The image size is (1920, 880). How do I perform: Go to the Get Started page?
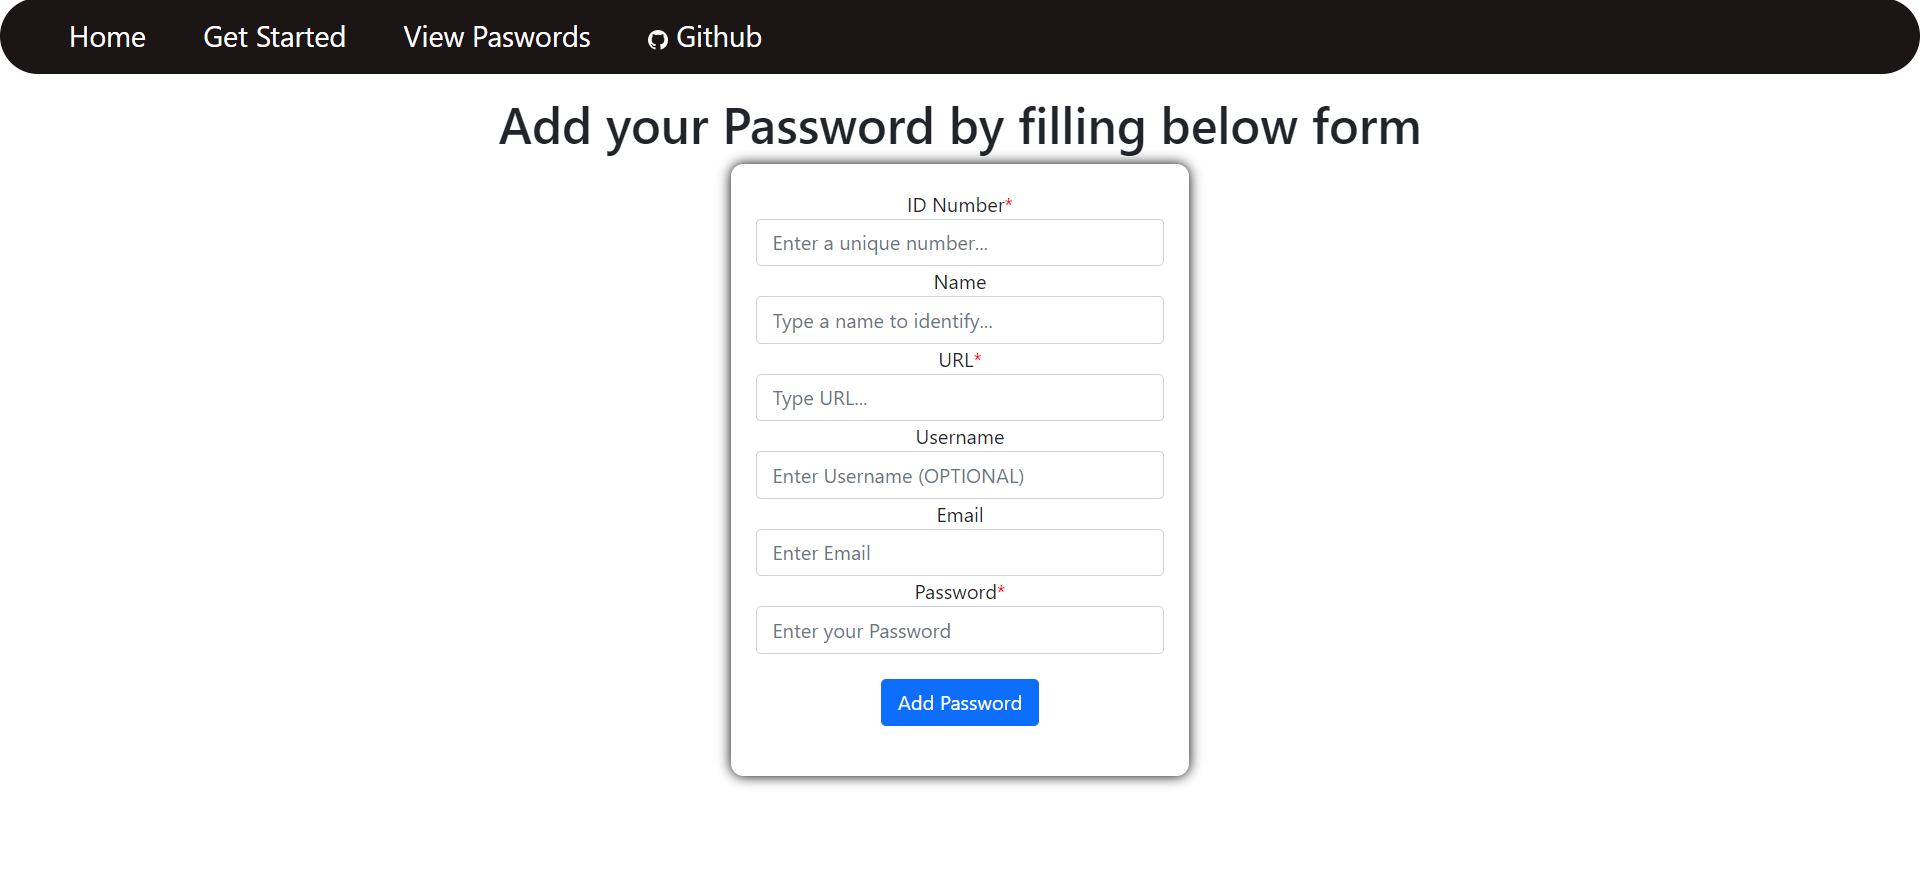coord(274,37)
